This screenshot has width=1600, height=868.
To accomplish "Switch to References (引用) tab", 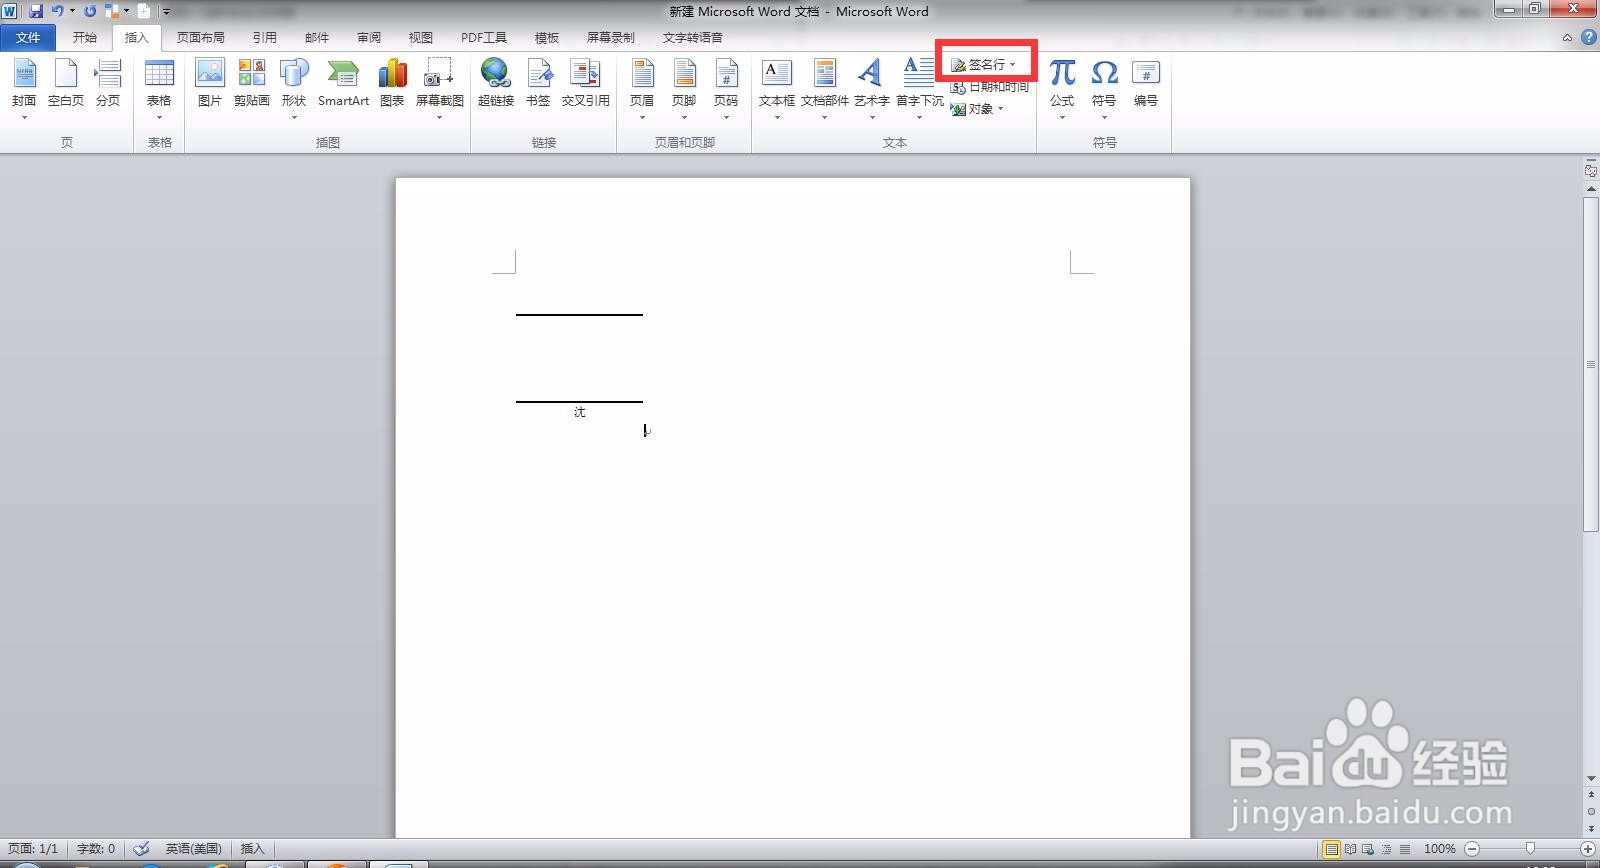I will tap(264, 37).
